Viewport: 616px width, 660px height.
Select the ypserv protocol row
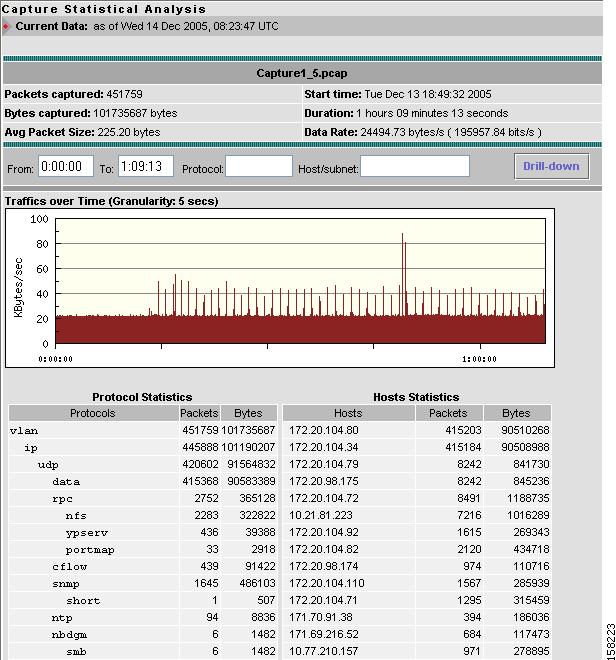pos(143,532)
